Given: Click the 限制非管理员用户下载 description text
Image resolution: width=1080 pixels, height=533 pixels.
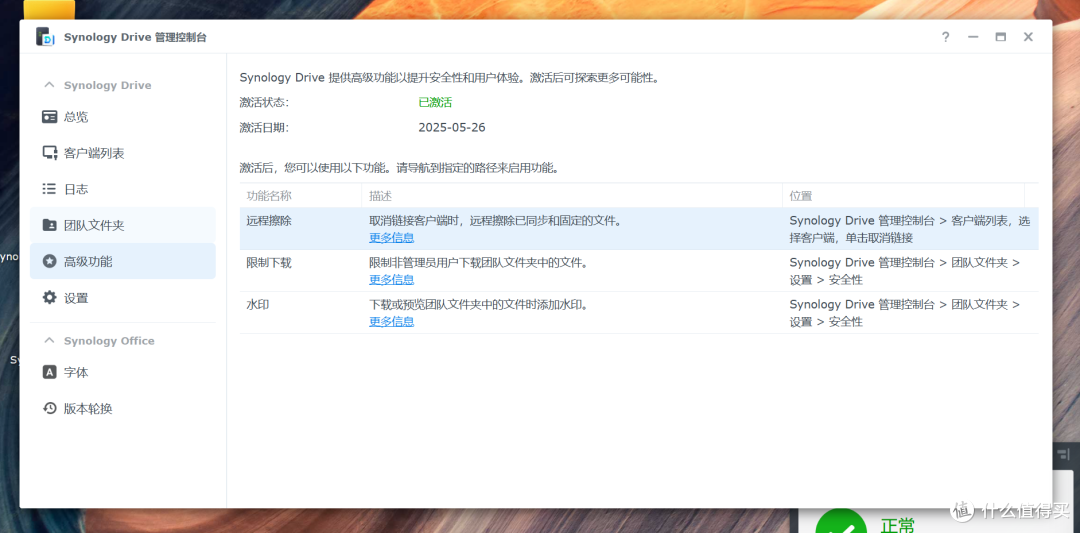Looking at the screenshot, I should (479, 262).
